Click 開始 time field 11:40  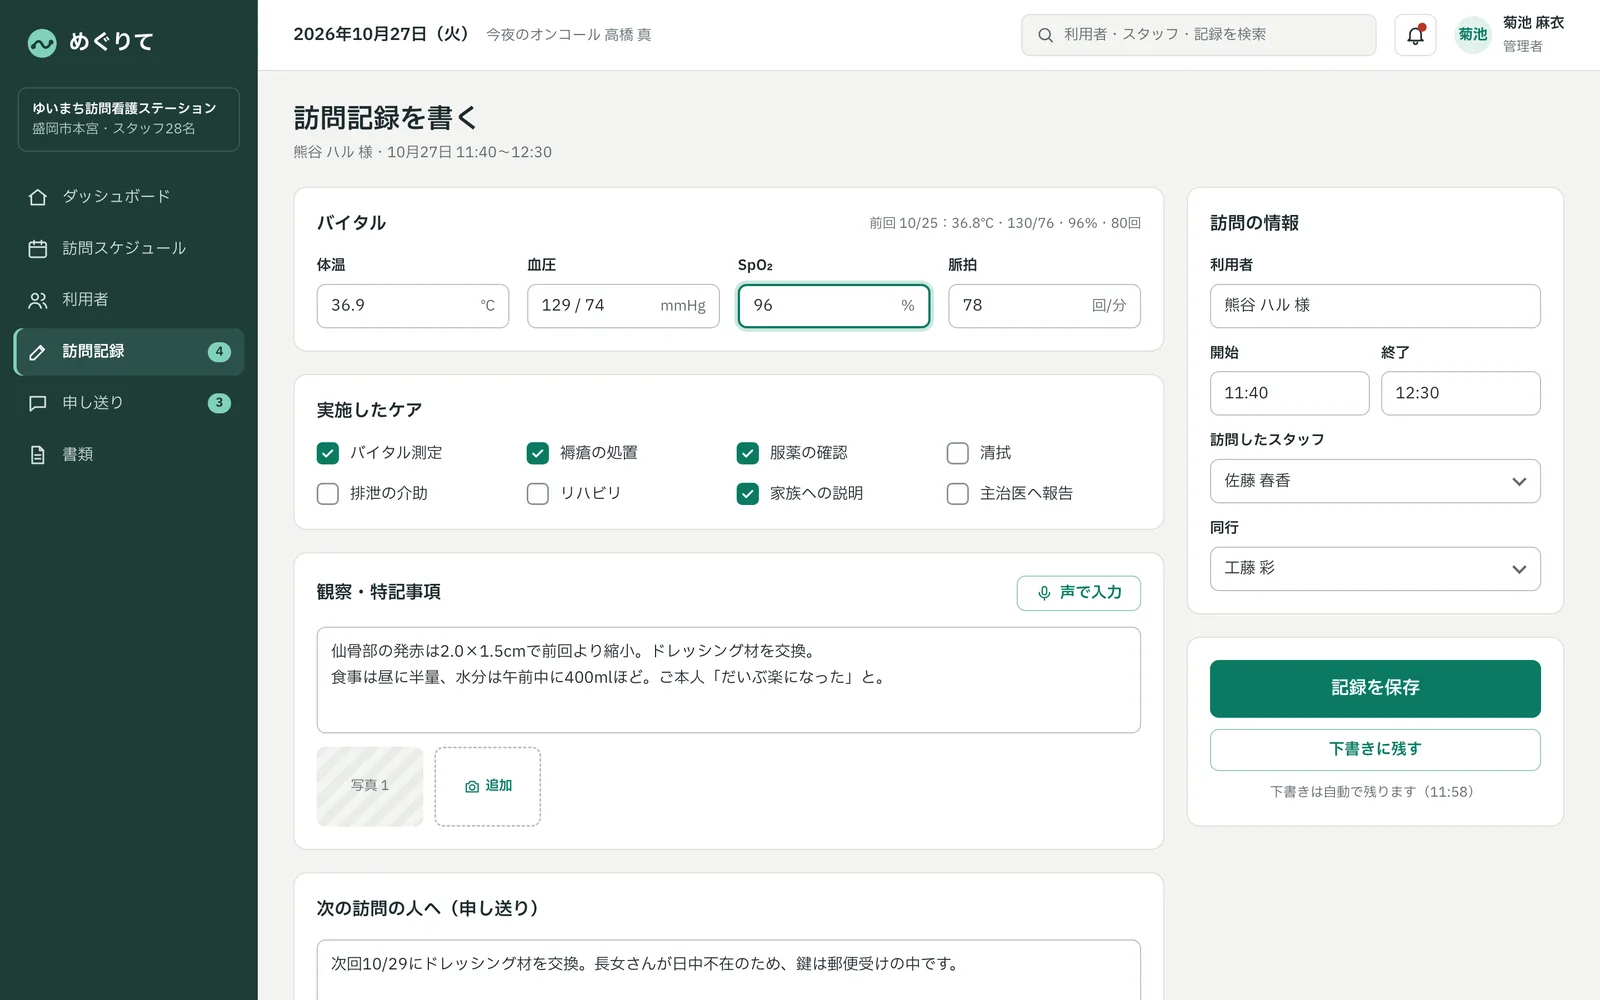coord(1290,394)
